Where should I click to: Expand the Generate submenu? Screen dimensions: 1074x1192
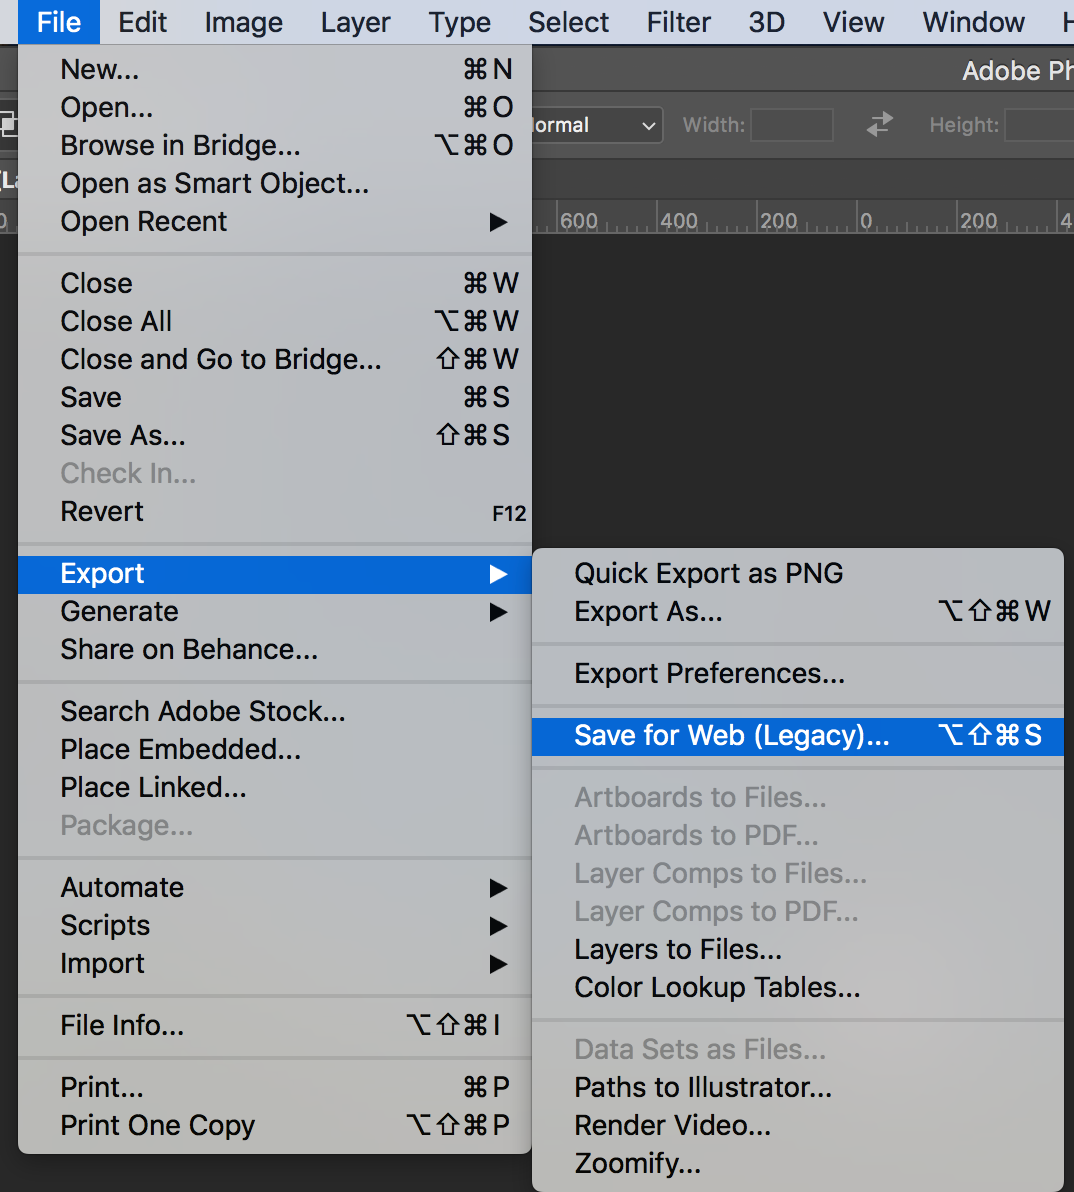pyautogui.click(x=119, y=612)
